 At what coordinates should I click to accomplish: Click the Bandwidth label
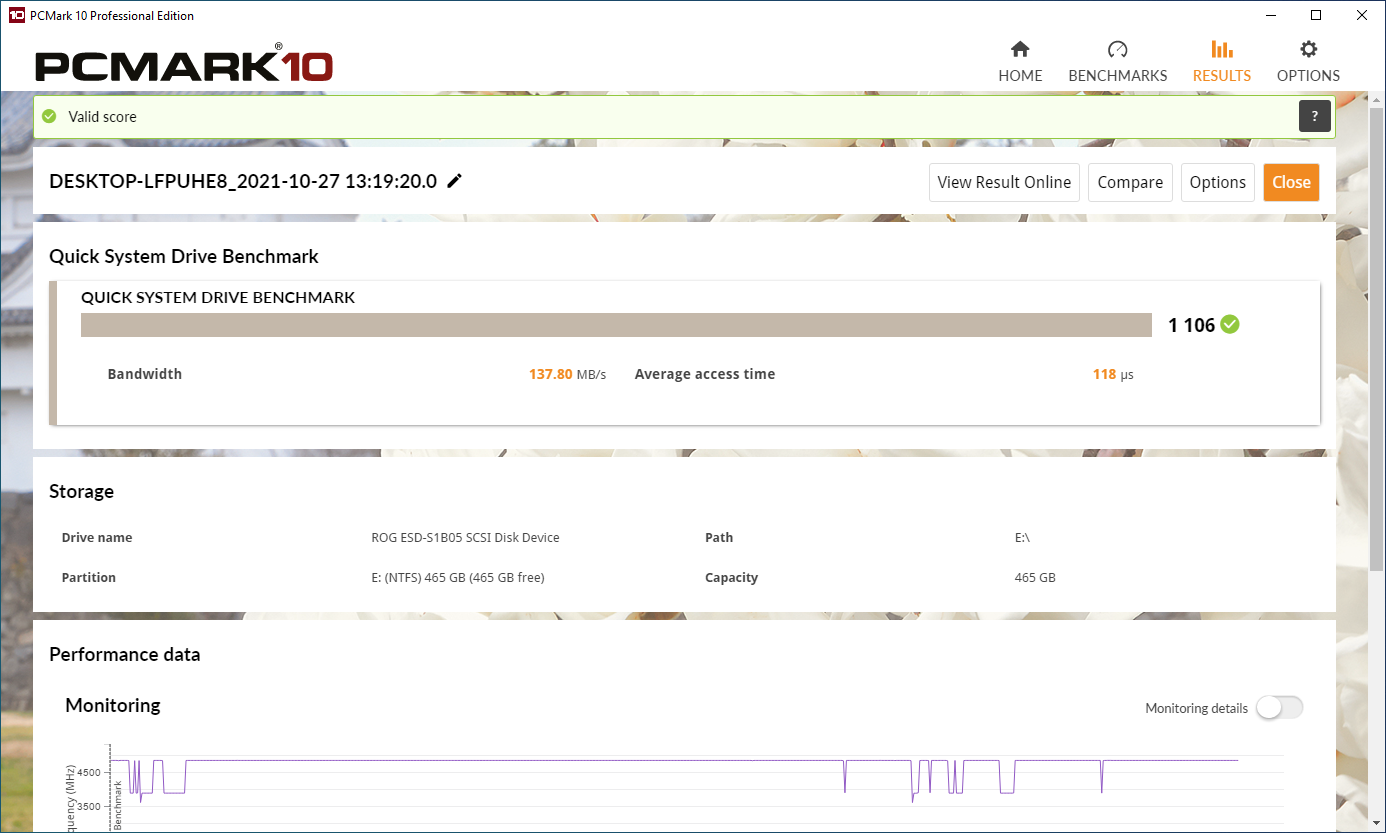[x=145, y=374]
